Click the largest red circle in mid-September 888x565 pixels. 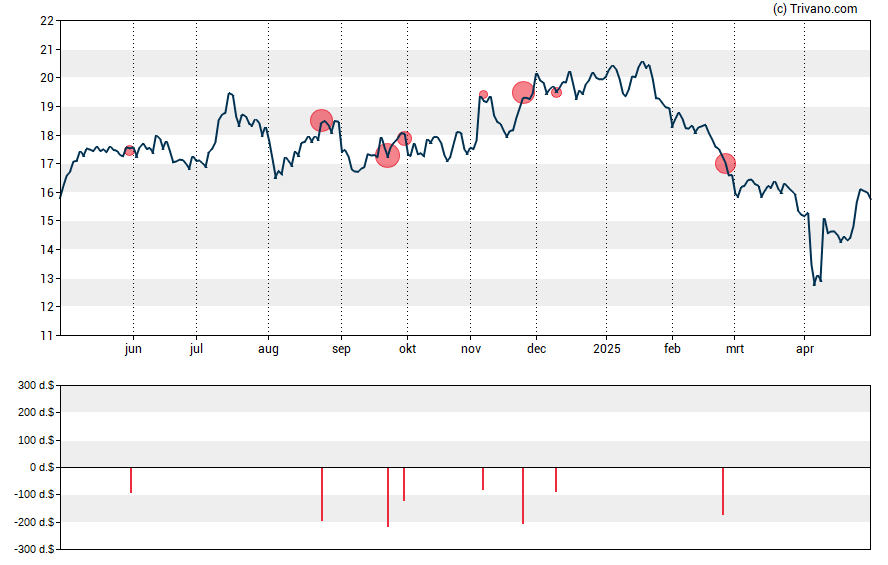(x=387, y=156)
